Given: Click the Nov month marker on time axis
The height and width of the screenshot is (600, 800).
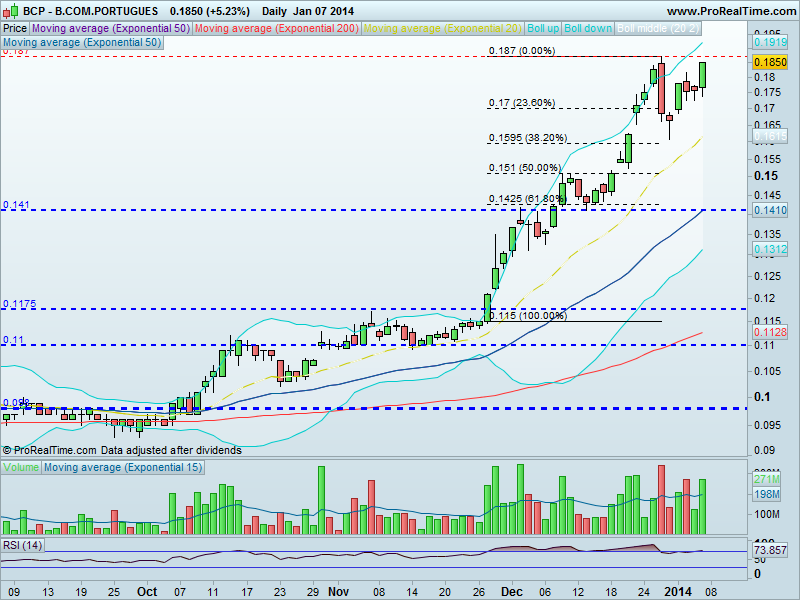Looking at the screenshot, I should pos(338,592).
